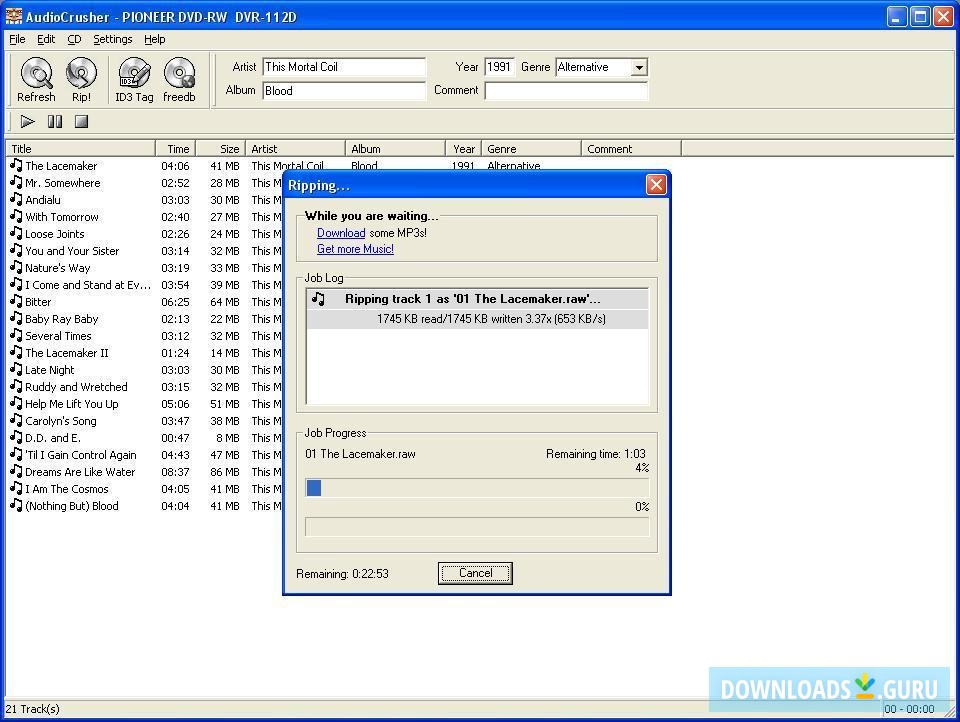Screen dimensions: 960x722
Task: Click the Genre column header
Action: click(531, 149)
